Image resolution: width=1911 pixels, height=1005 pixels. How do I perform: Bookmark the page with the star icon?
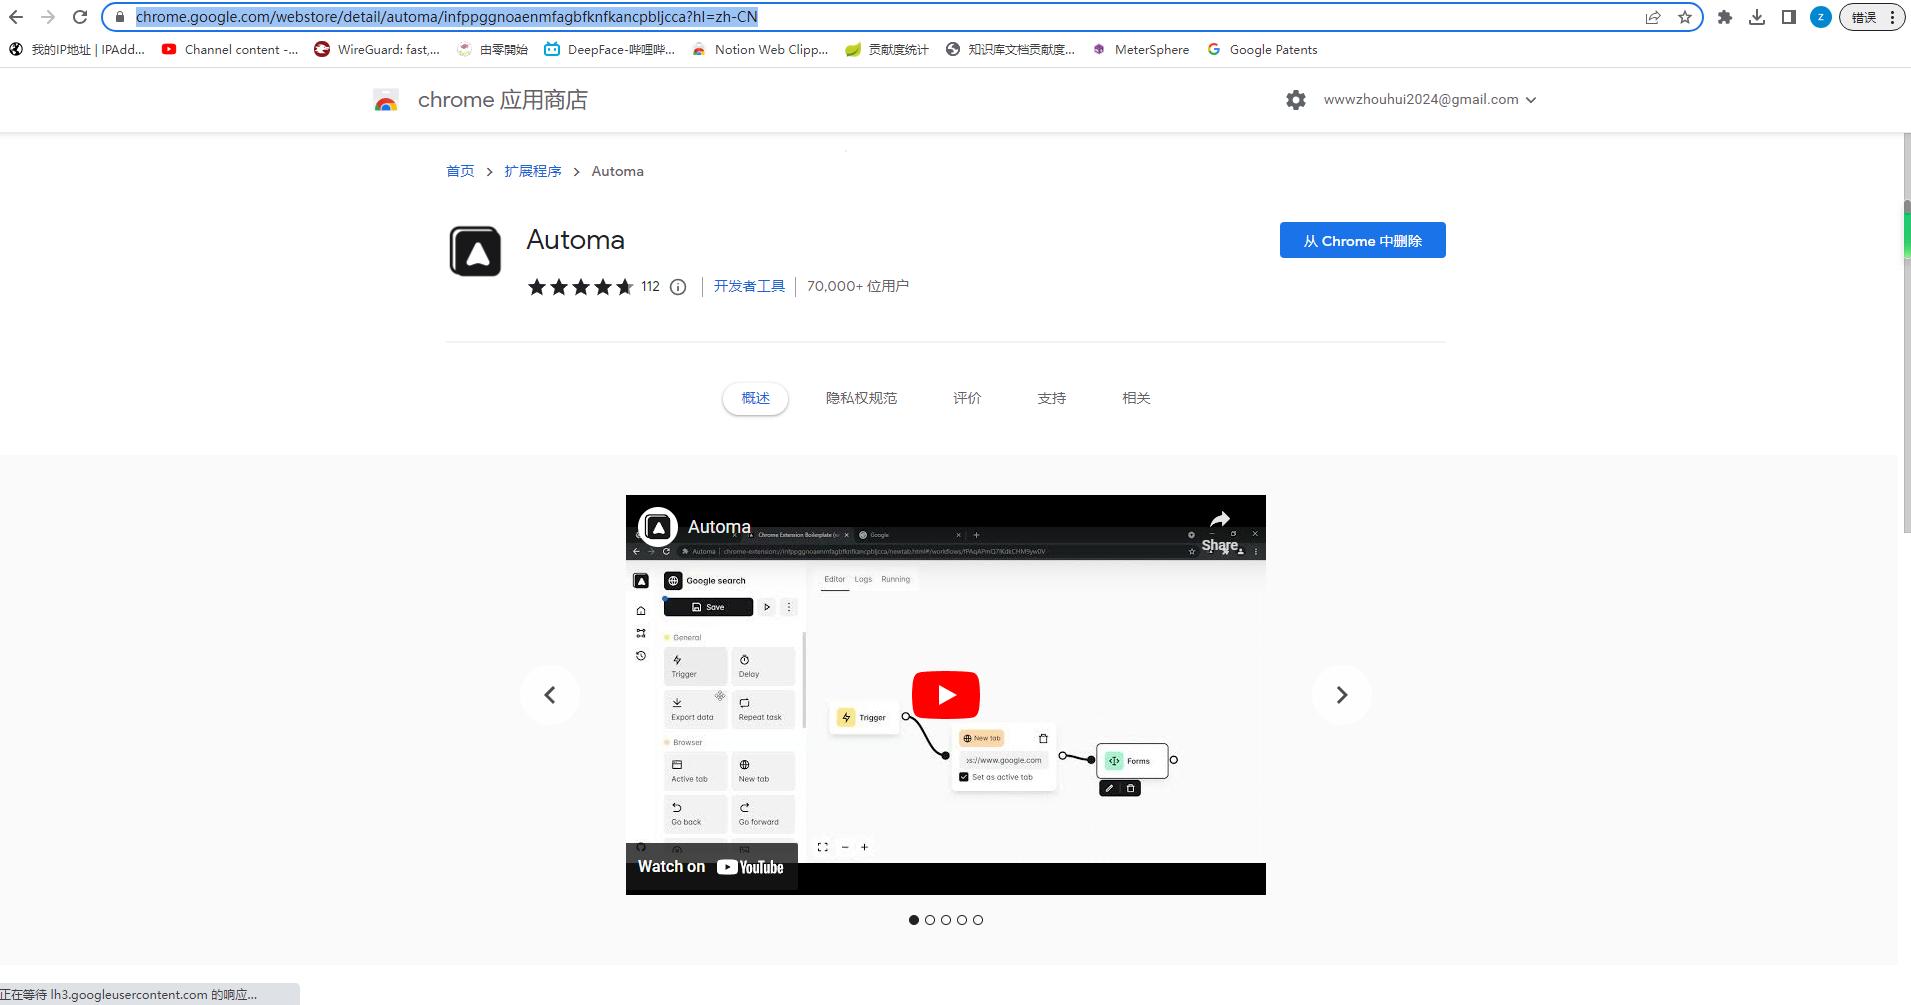point(1685,17)
